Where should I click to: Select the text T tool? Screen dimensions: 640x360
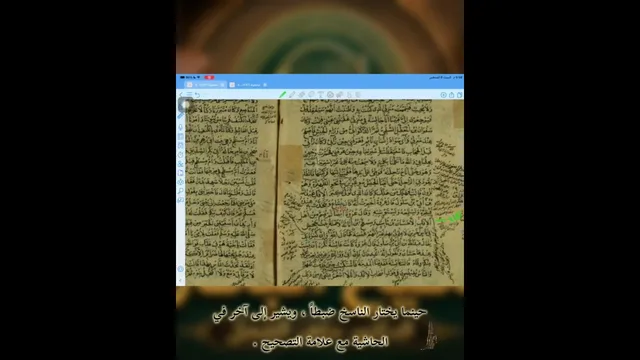(321, 95)
